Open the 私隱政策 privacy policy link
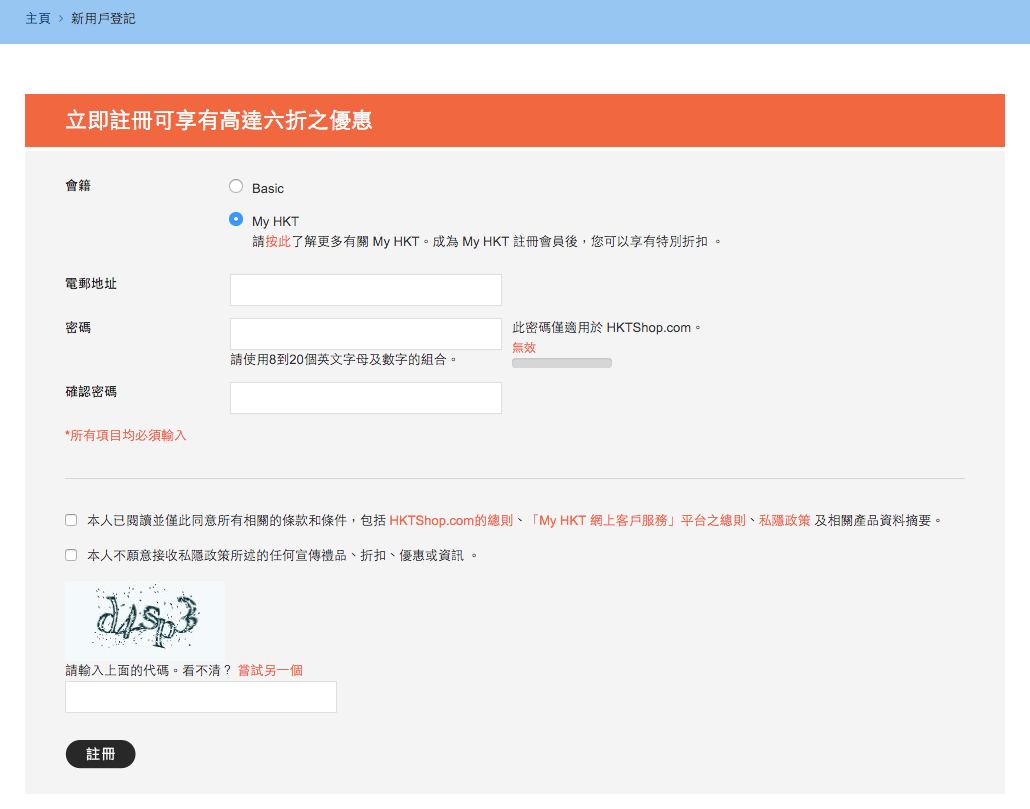1030x809 pixels. 784,521
